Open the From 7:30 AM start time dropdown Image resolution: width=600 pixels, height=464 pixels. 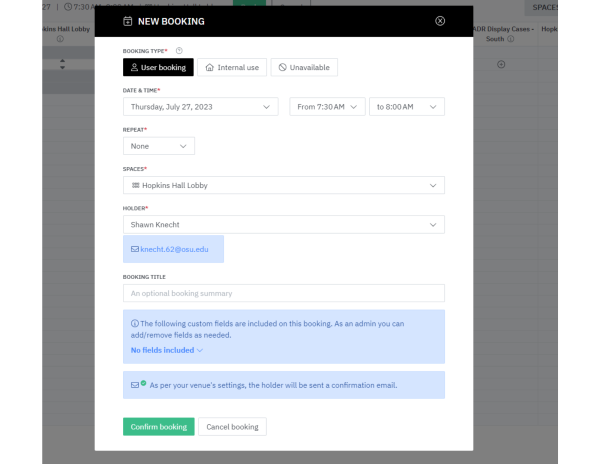click(x=327, y=107)
